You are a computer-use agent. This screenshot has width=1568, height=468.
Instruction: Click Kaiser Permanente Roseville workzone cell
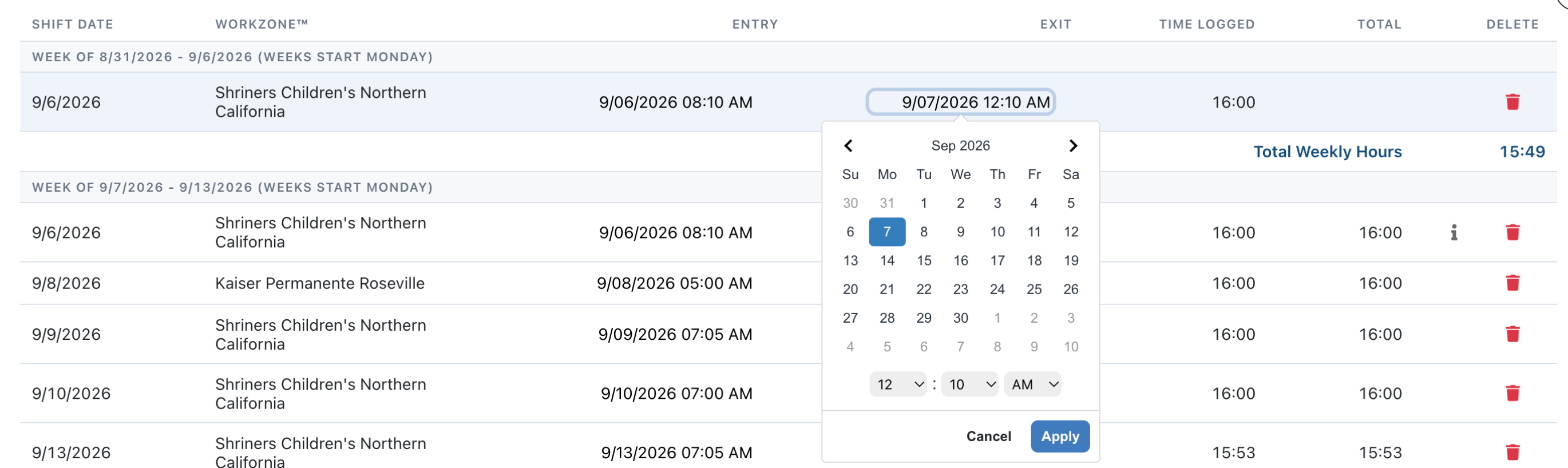click(320, 283)
